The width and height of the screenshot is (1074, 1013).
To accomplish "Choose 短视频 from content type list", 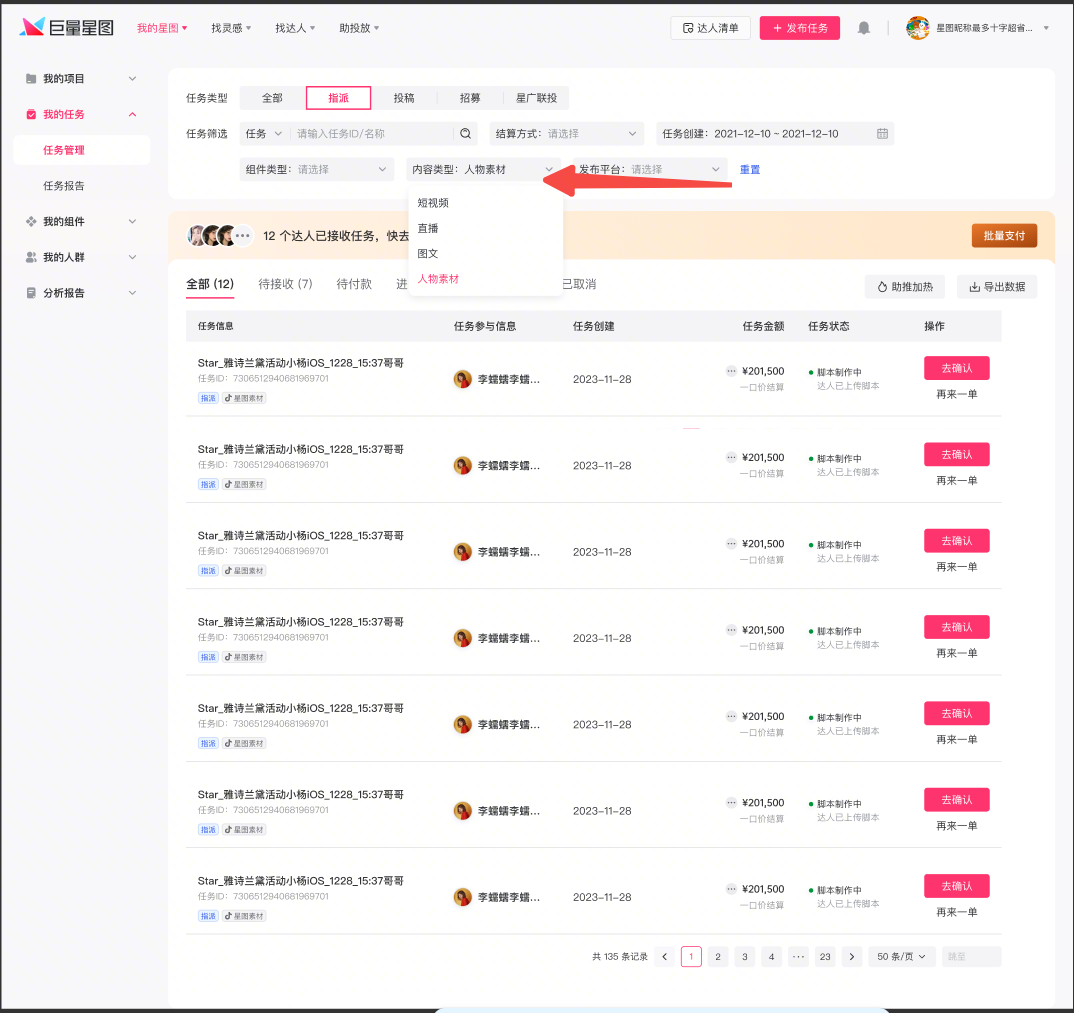I will tap(433, 203).
